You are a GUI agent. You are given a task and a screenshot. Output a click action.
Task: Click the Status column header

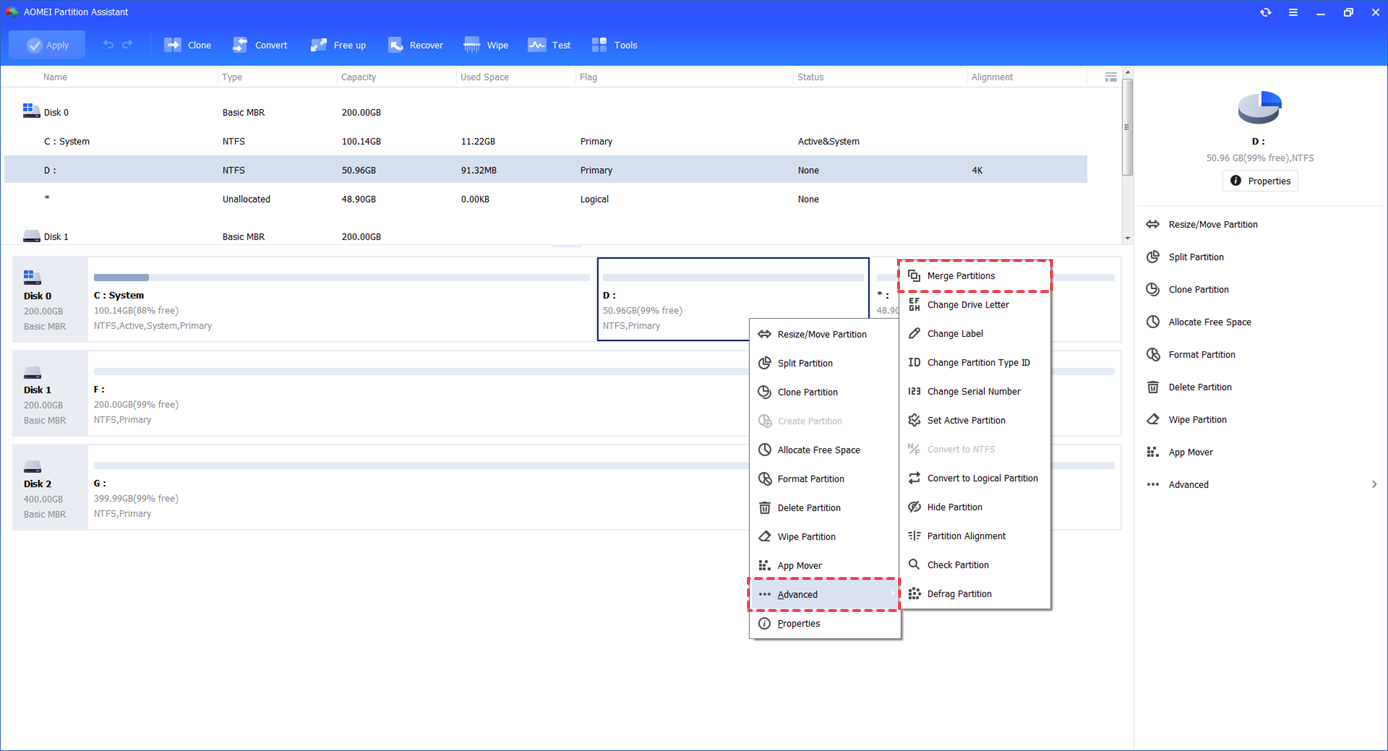click(x=810, y=77)
